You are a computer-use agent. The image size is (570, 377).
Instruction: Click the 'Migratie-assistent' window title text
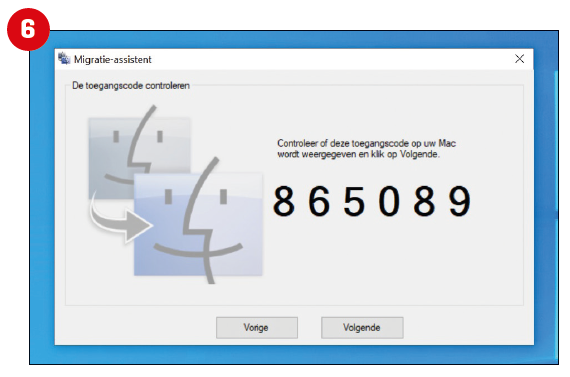[x=113, y=59]
